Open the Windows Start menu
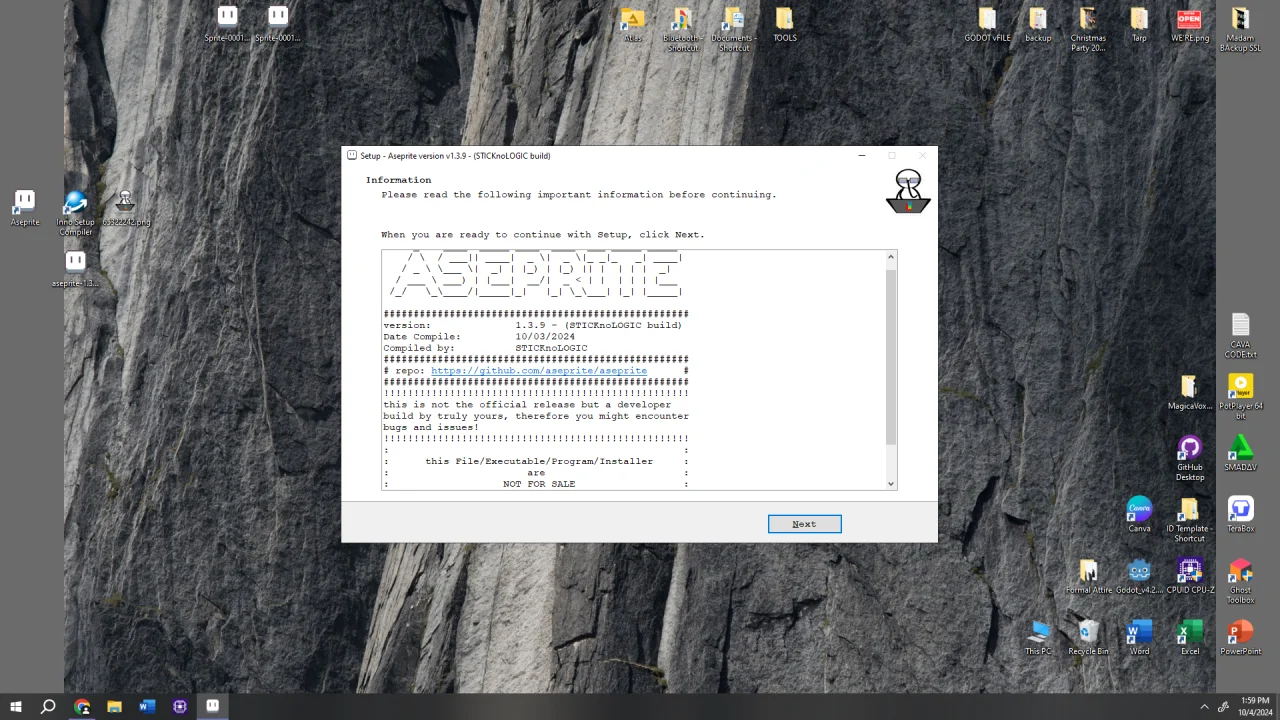1280x720 pixels. 16,706
